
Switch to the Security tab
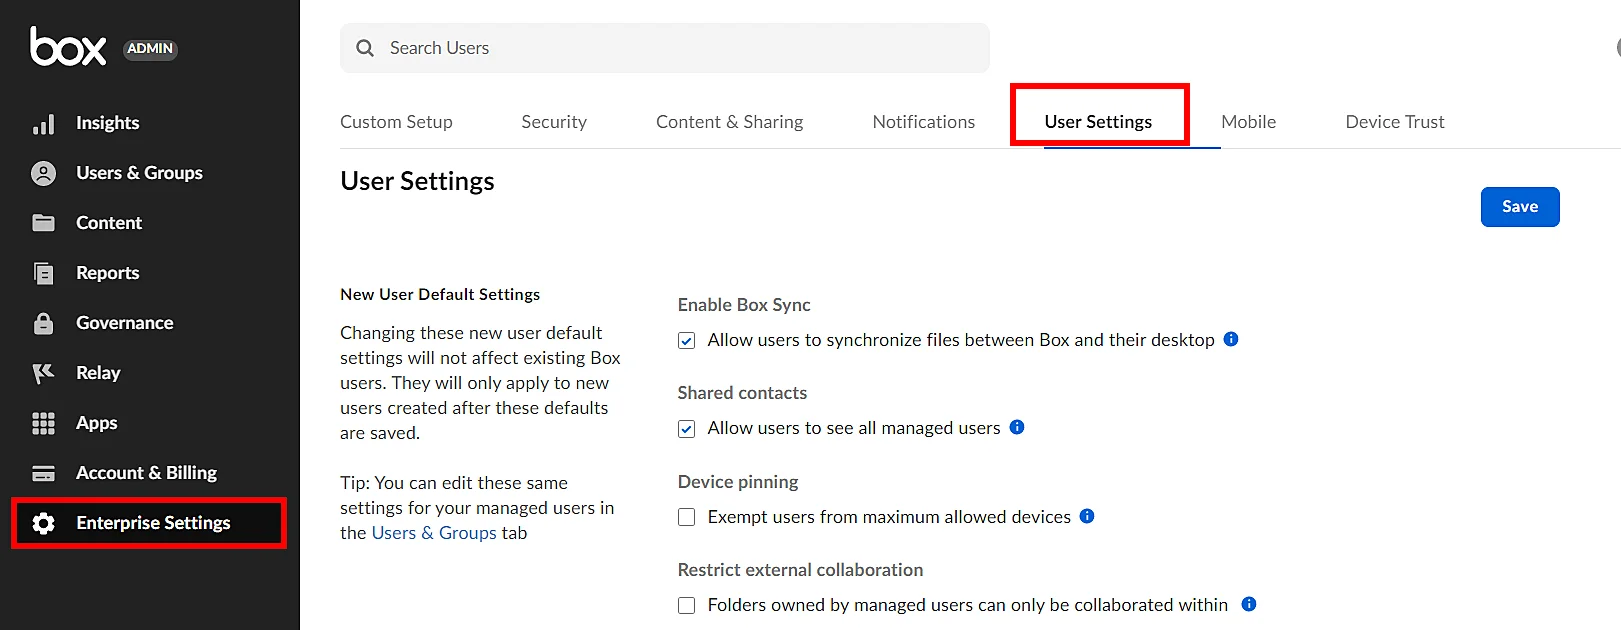point(554,122)
